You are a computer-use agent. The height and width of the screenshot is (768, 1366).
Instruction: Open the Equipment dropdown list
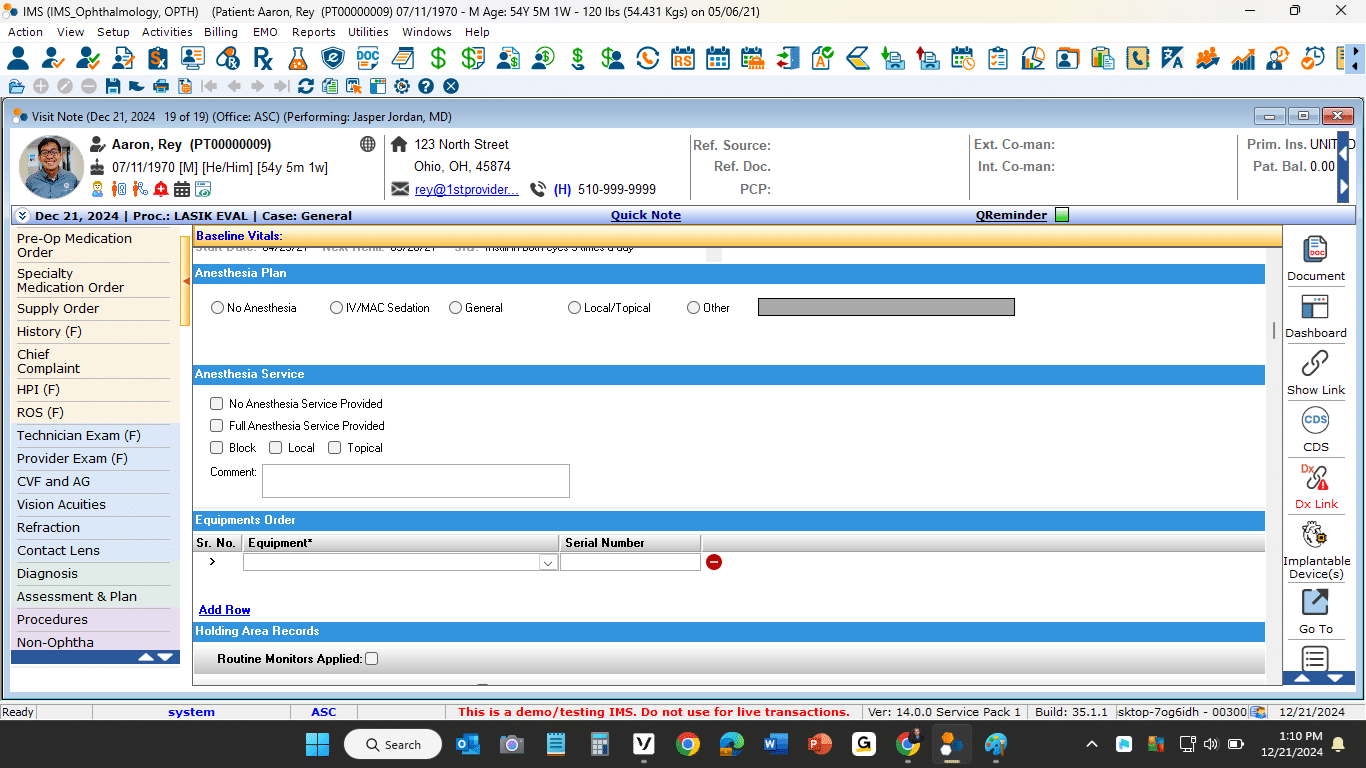click(548, 563)
